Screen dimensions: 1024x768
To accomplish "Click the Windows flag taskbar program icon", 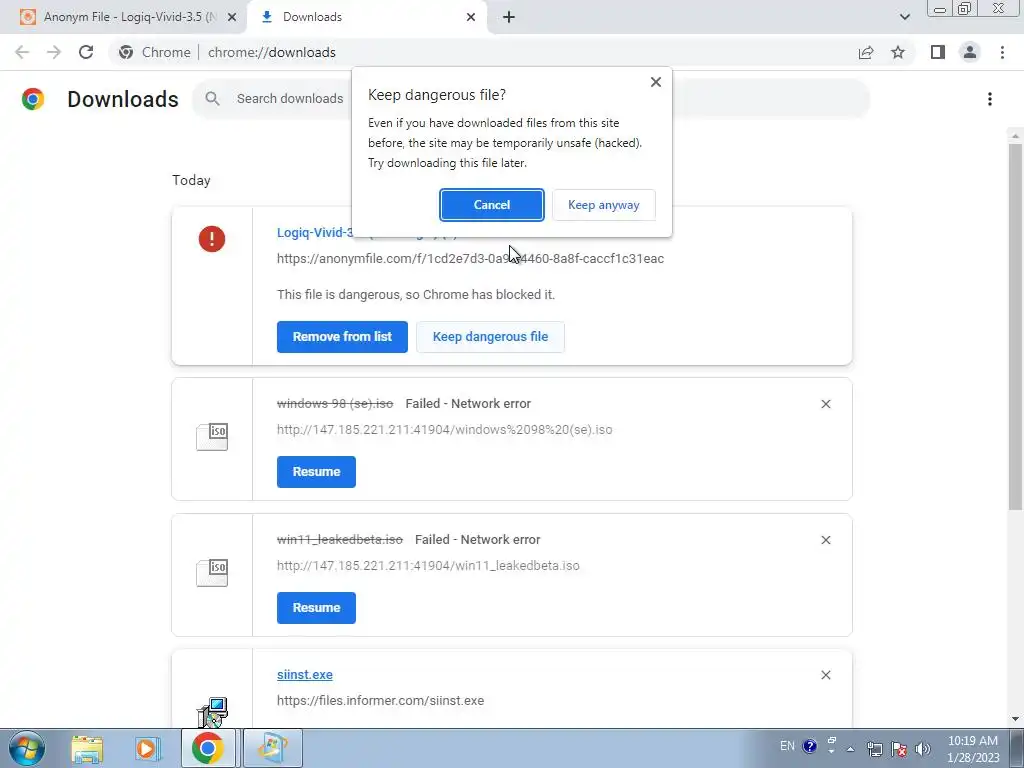I will tap(272, 748).
